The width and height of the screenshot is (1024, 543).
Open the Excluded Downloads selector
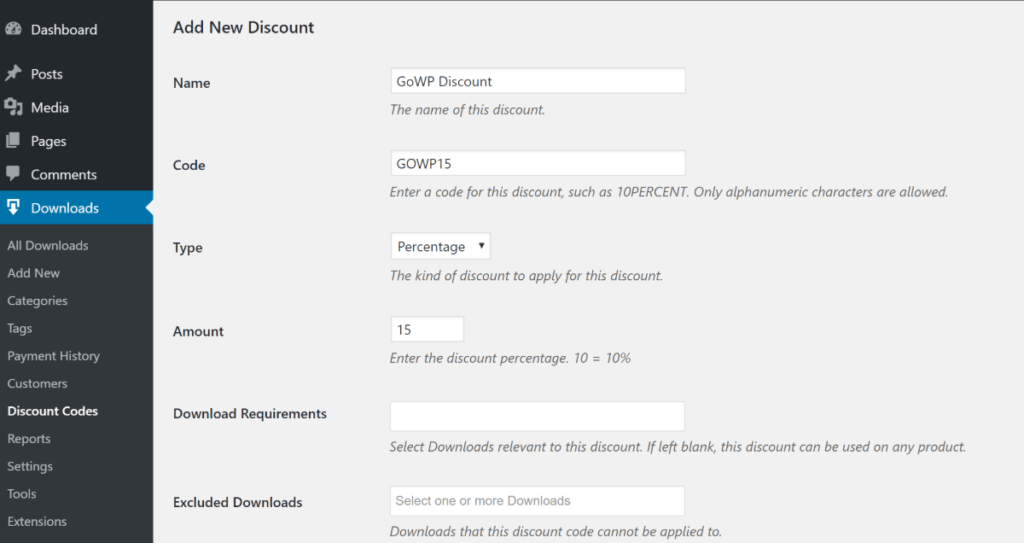click(x=537, y=501)
